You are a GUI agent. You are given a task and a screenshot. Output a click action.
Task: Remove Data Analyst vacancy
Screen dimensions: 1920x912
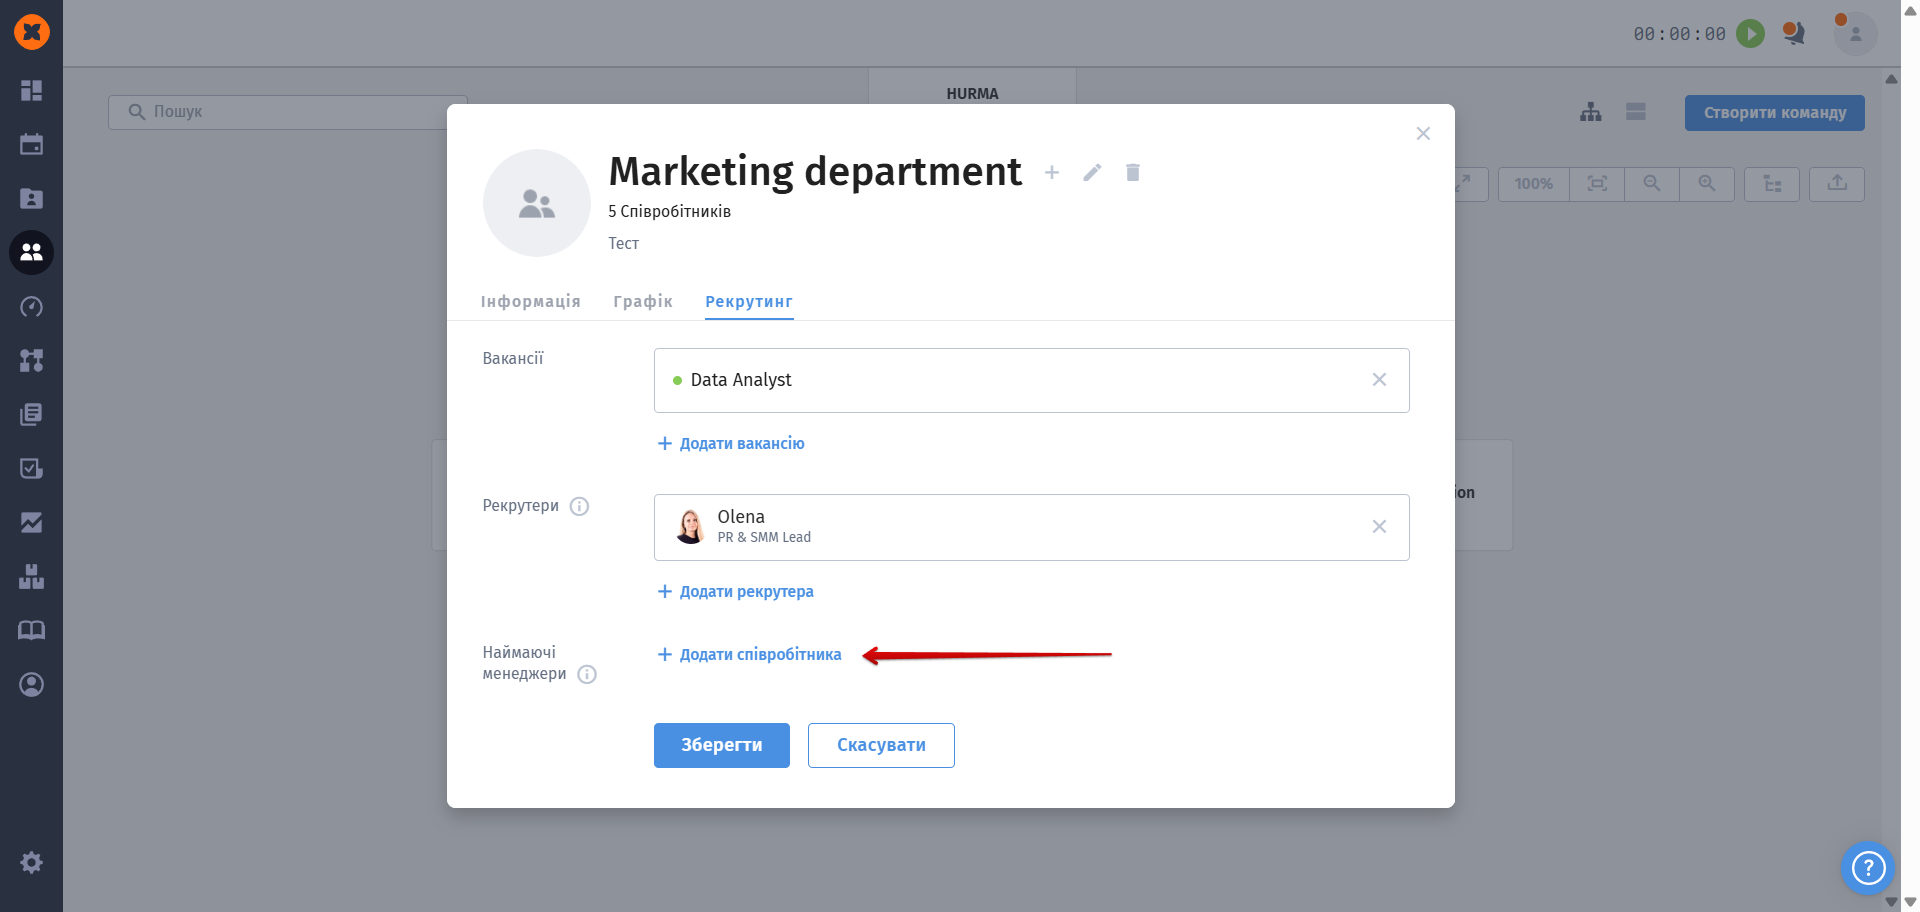point(1379,380)
